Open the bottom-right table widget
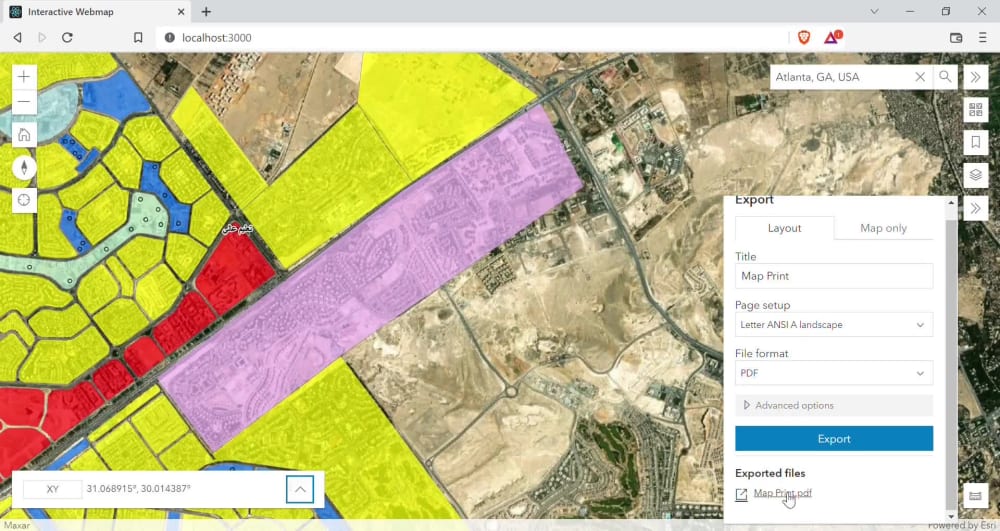Viewport: 1000px width, 531px height. (x=975, y=495)
